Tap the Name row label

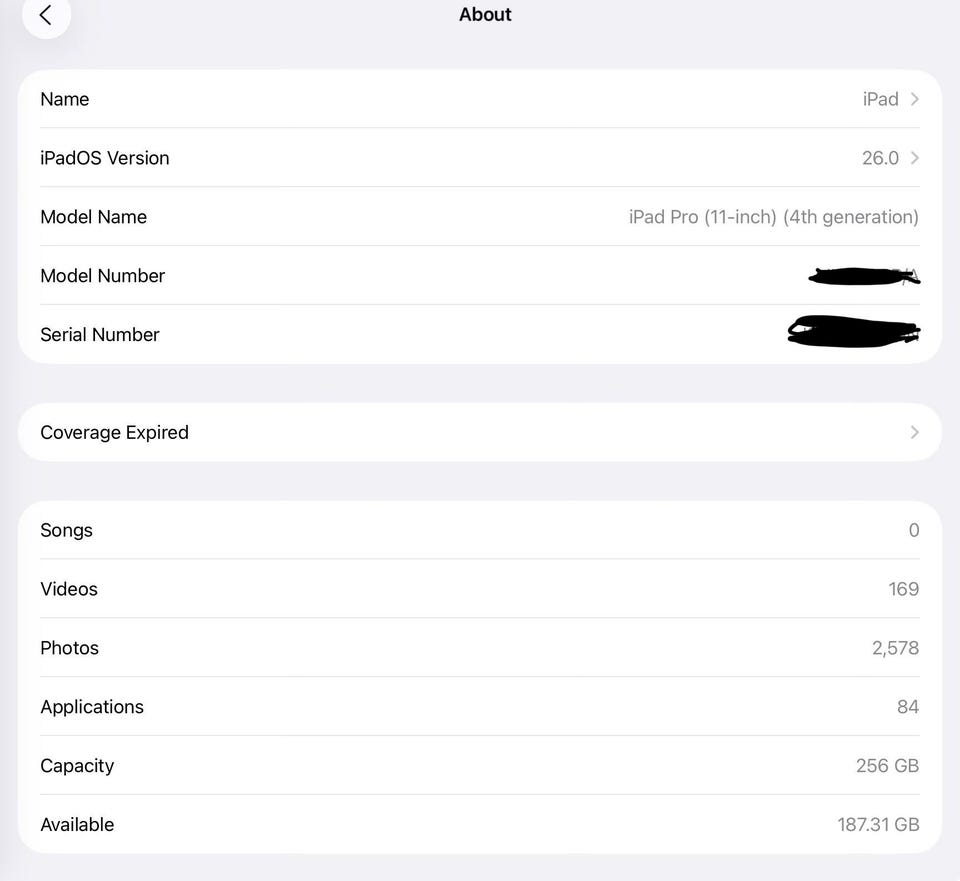point(65,99)
